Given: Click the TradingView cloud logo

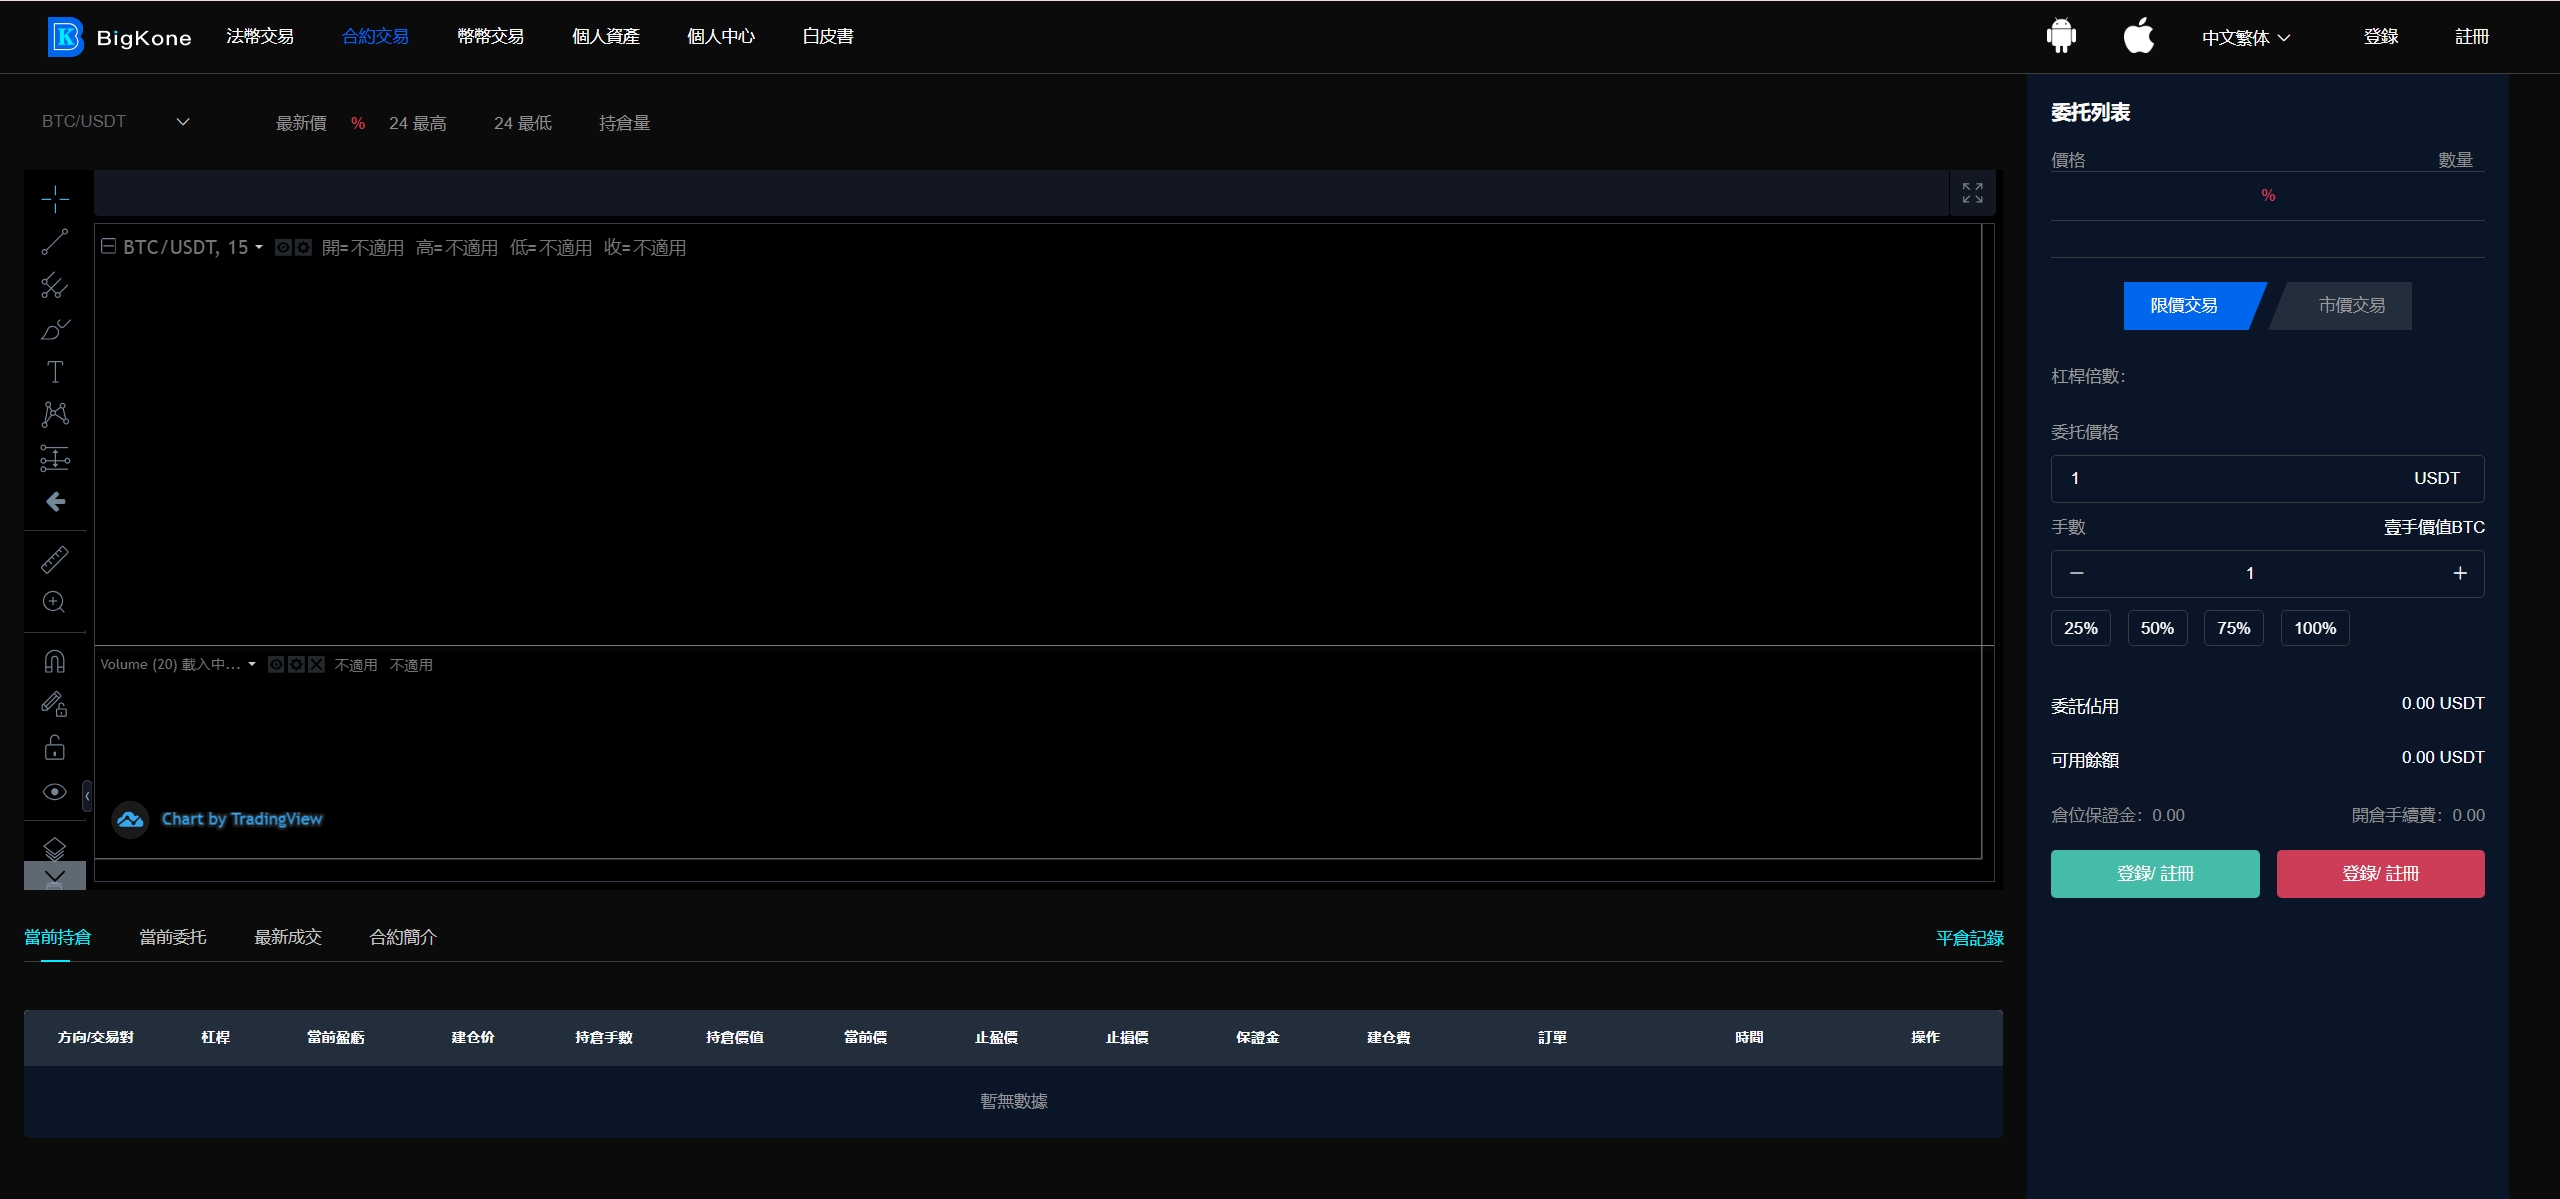Looking at the screenshot, I should click(130, 820).
